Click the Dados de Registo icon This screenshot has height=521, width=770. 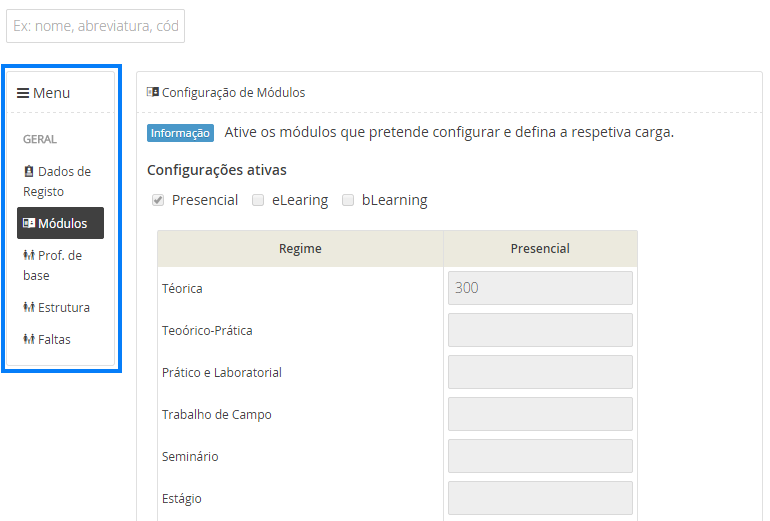click(x=29, y=171)
